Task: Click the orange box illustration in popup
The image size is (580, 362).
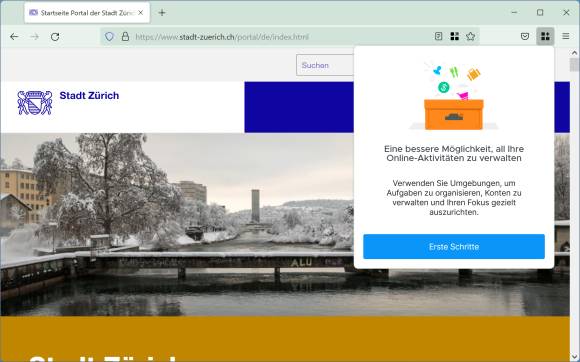Action: 454,114
